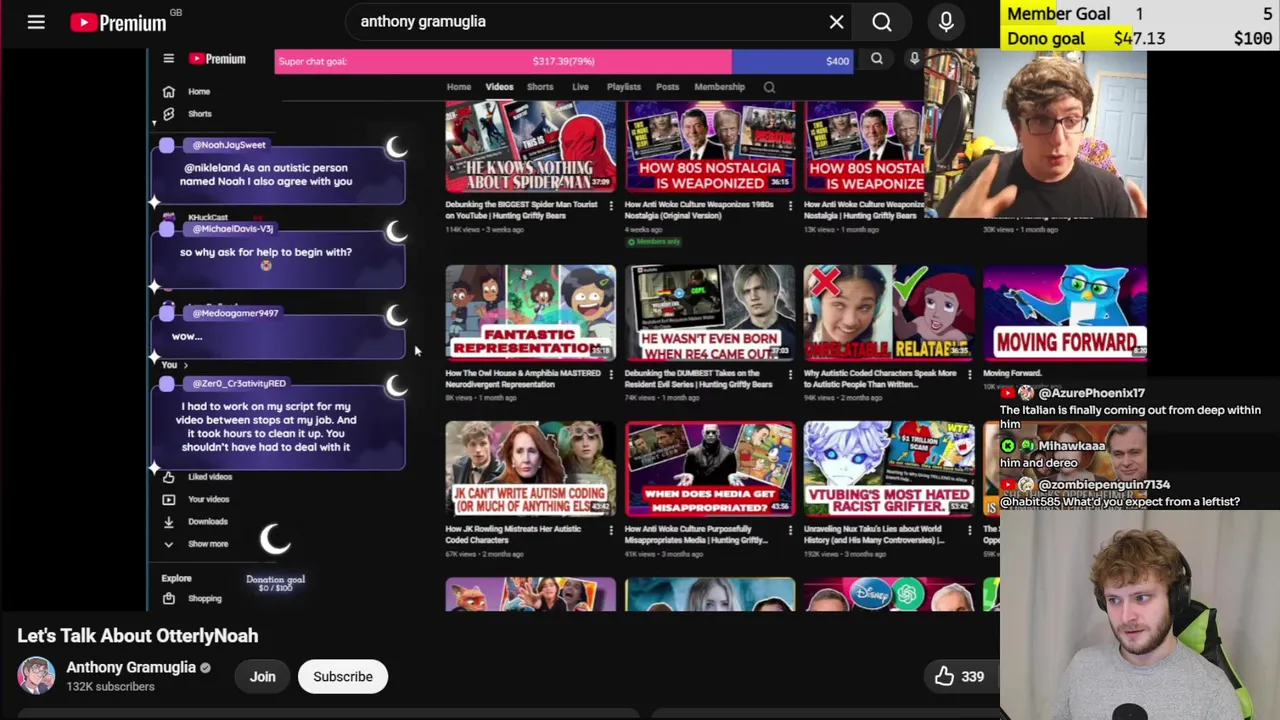The image size is (1280, 720).
Task: Open options menu for Spider Man Tourist video
Action: [611, 206]
